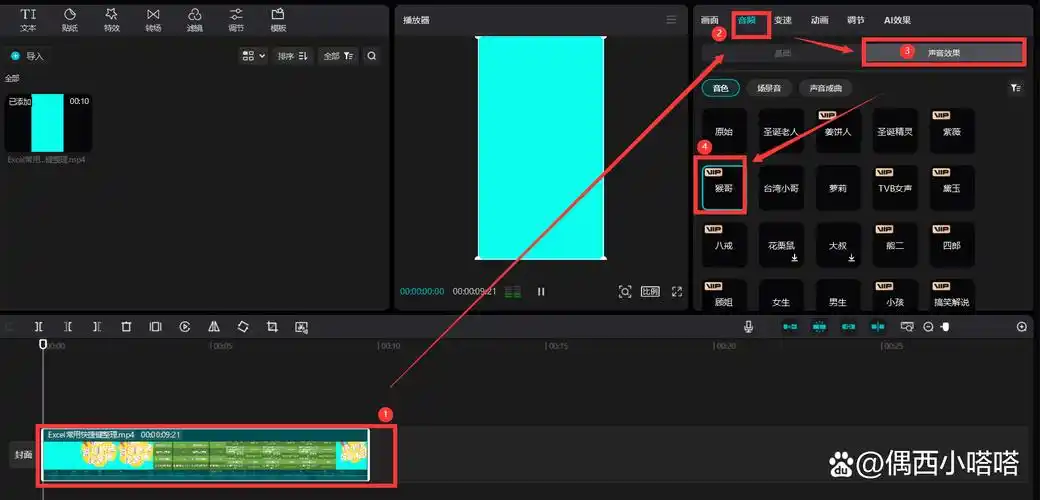Open the media view layout dropdown
The image size is (1040, 500).
[x=253, y=56]
